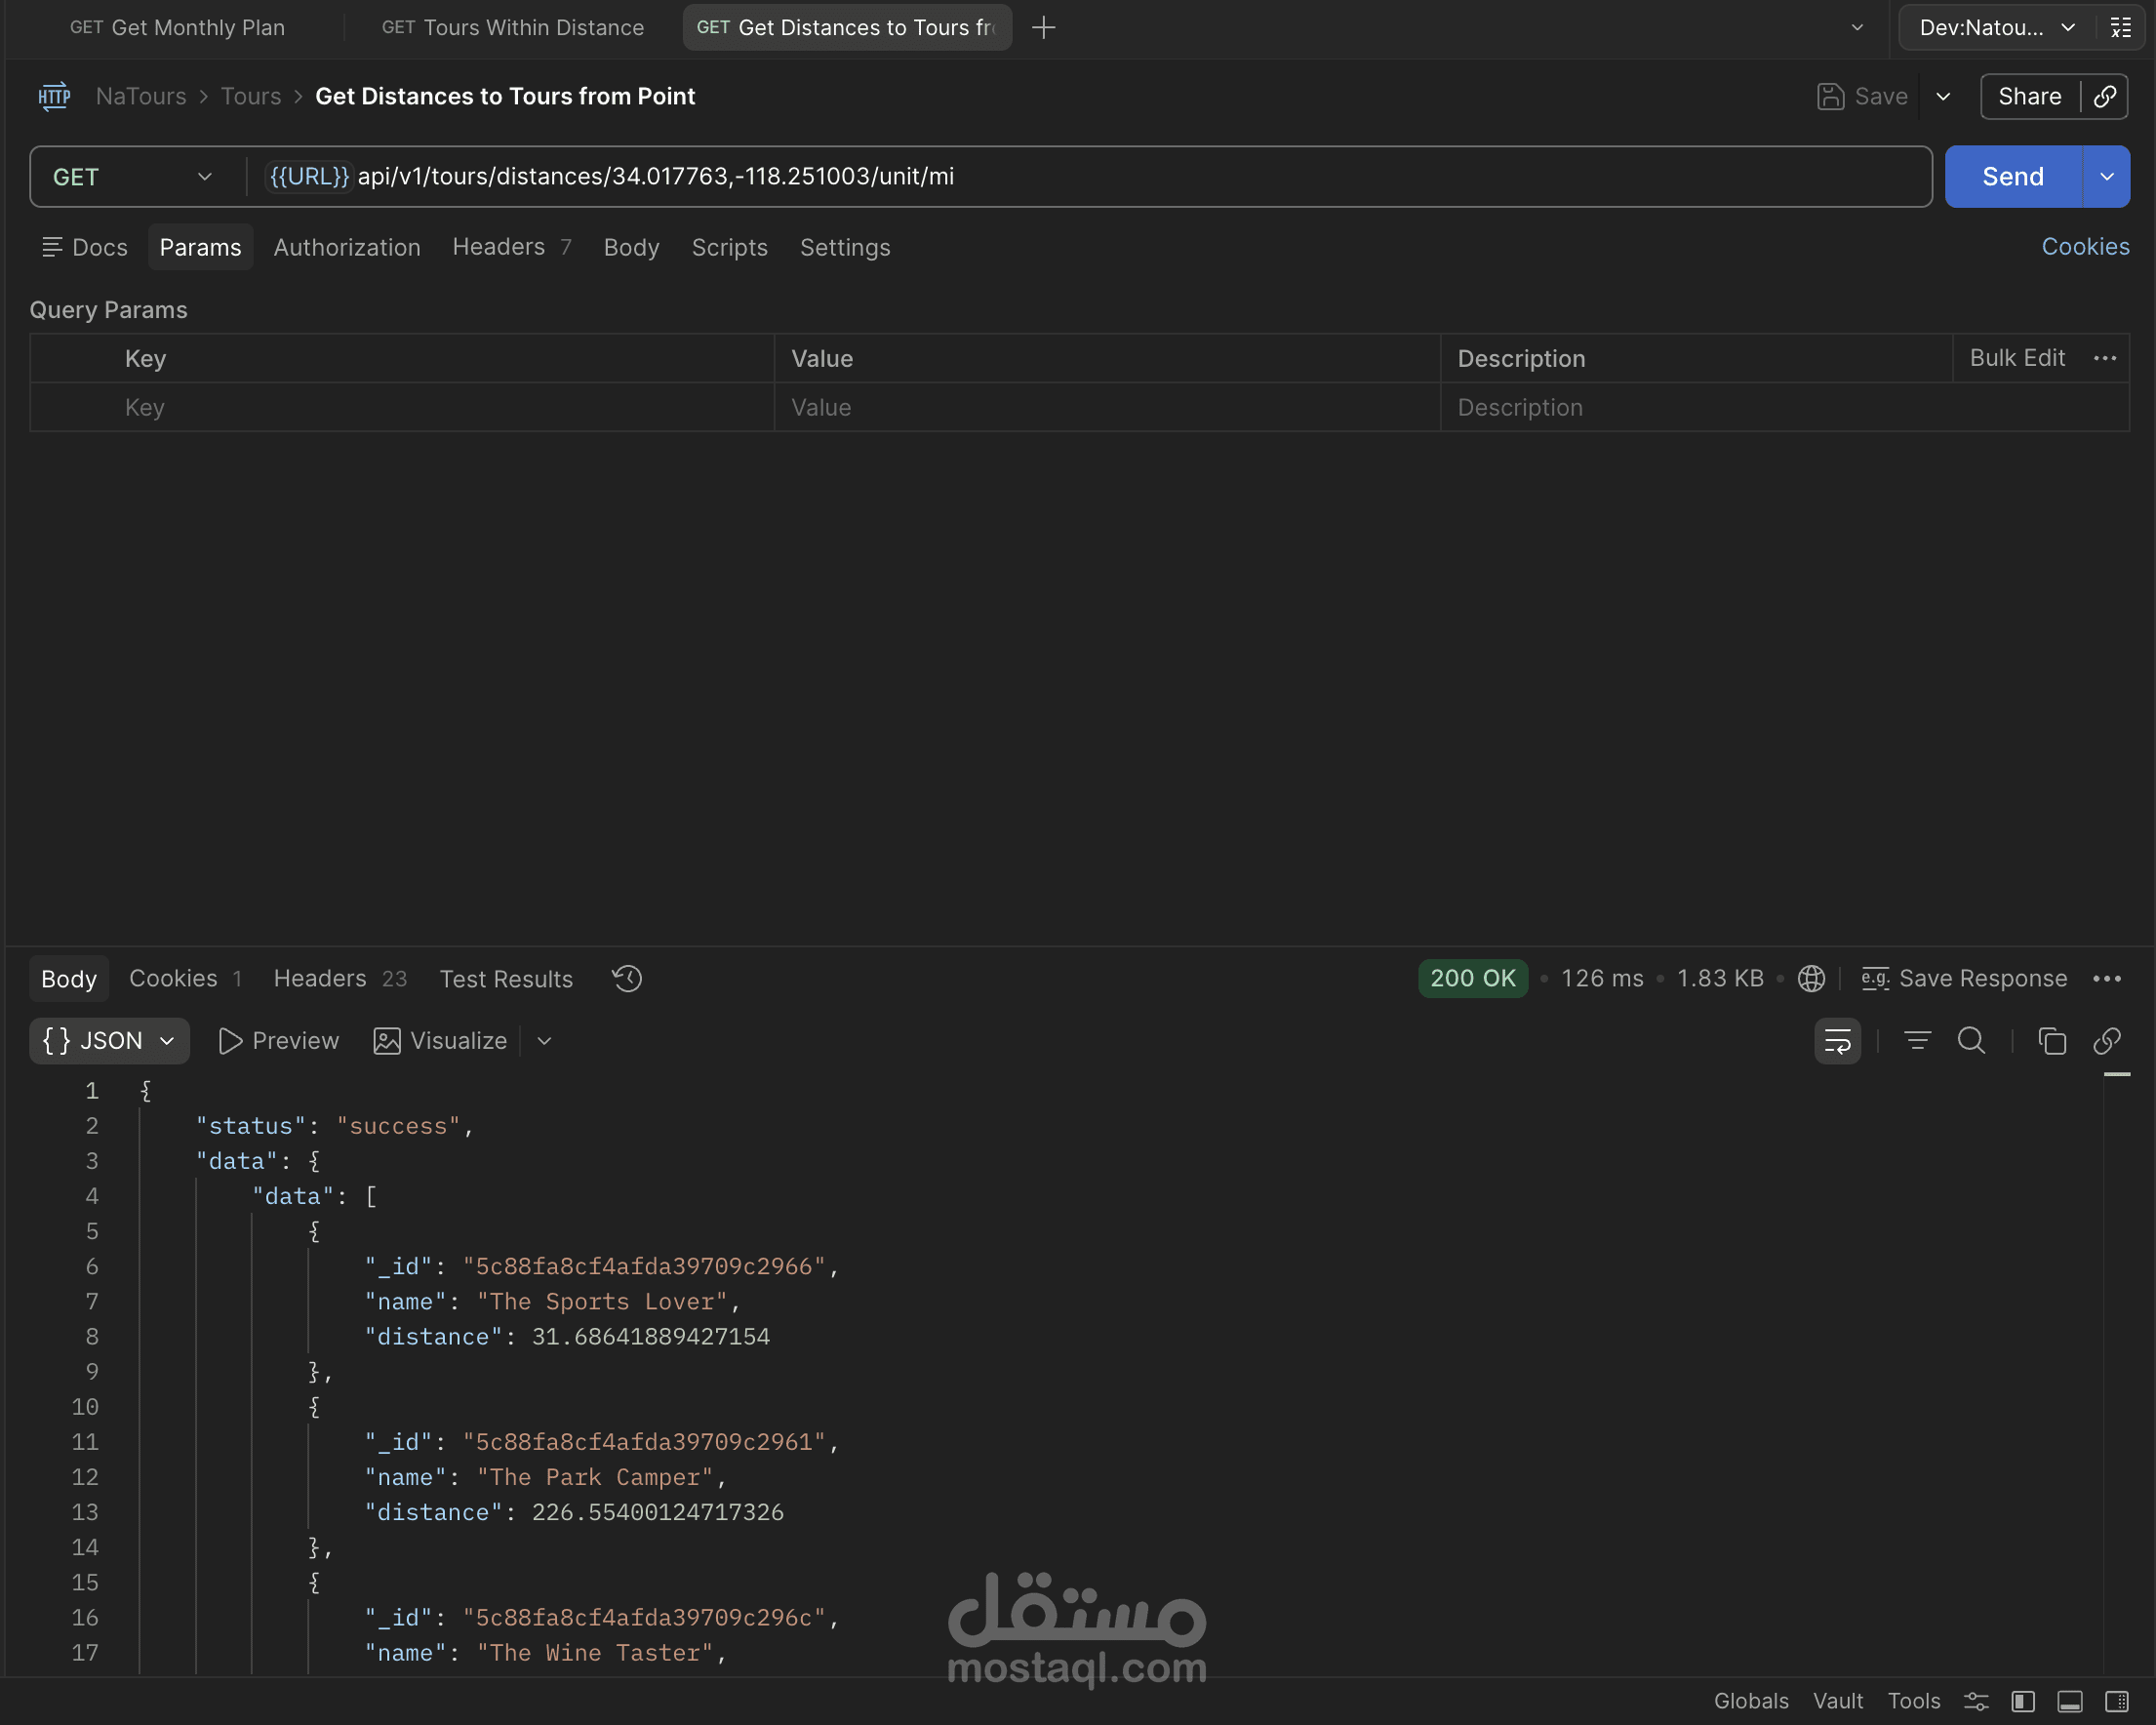Open the Send button dropdown arrow

(x=2106, y=177)
